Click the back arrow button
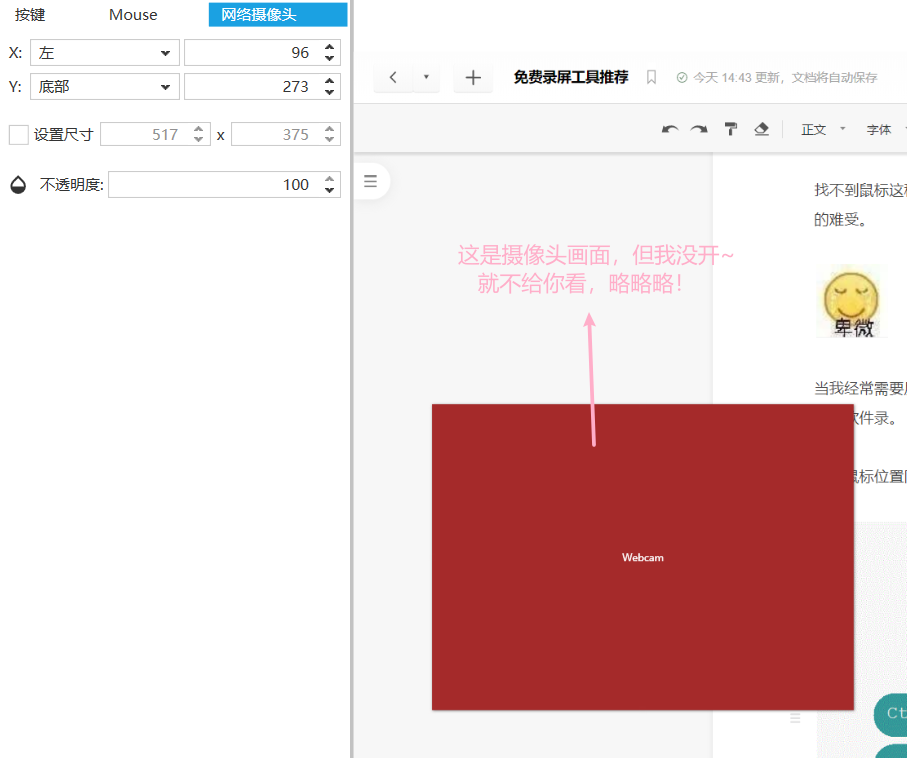907x758 pixels. pos(393,77)
